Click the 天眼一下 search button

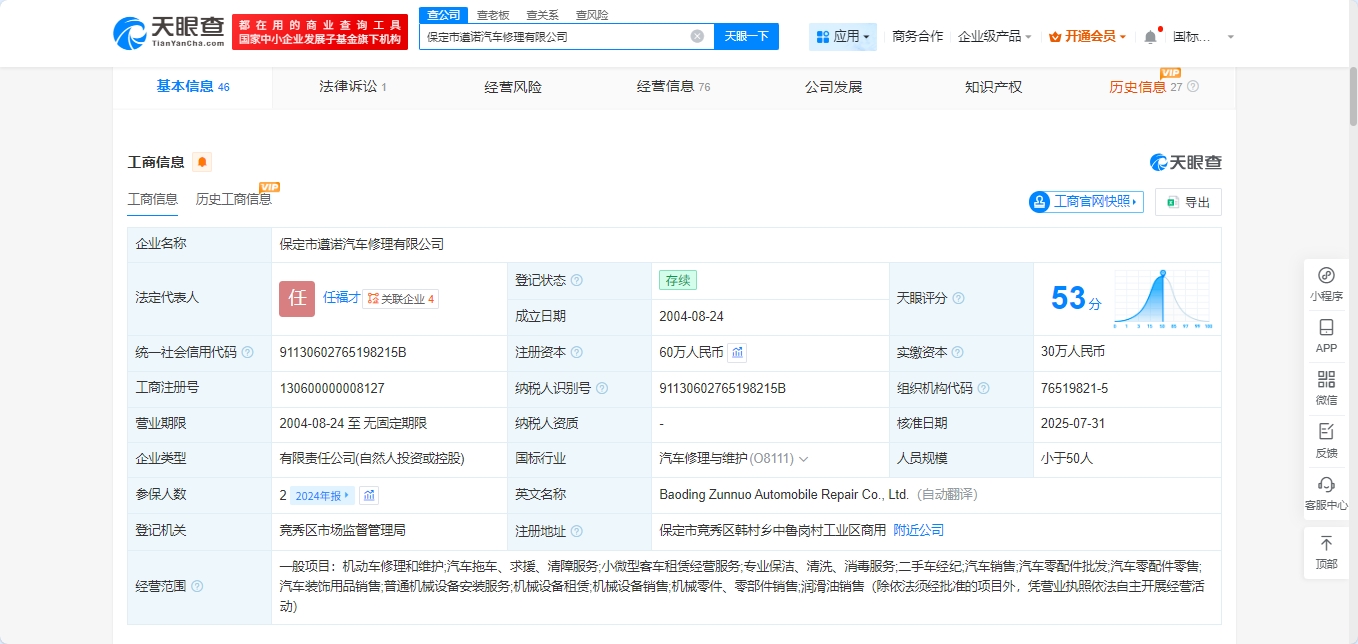pyautogui.click(x=746, y=37)
